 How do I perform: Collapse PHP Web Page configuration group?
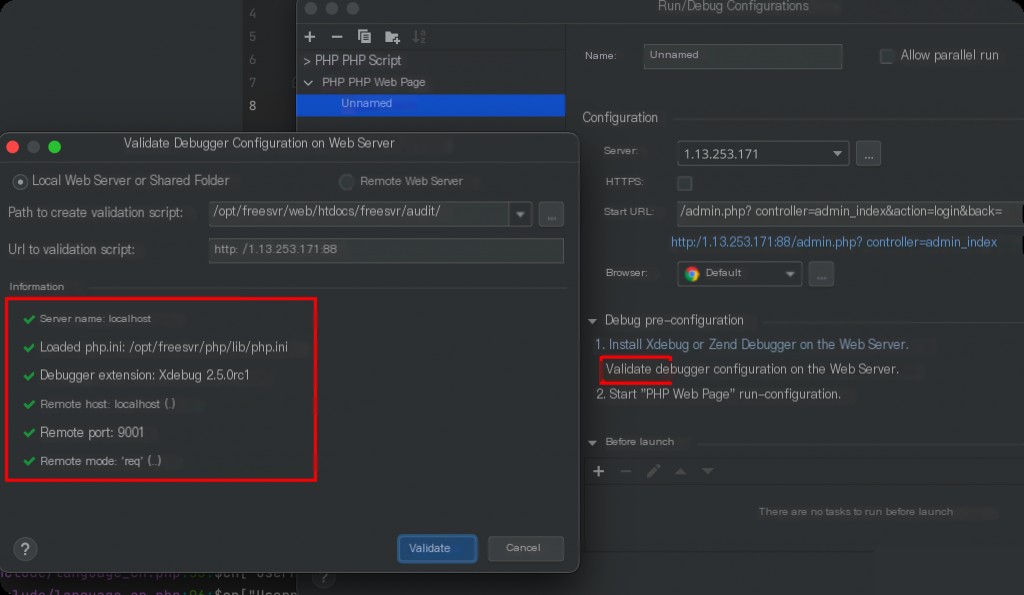[x=308, y=83]
